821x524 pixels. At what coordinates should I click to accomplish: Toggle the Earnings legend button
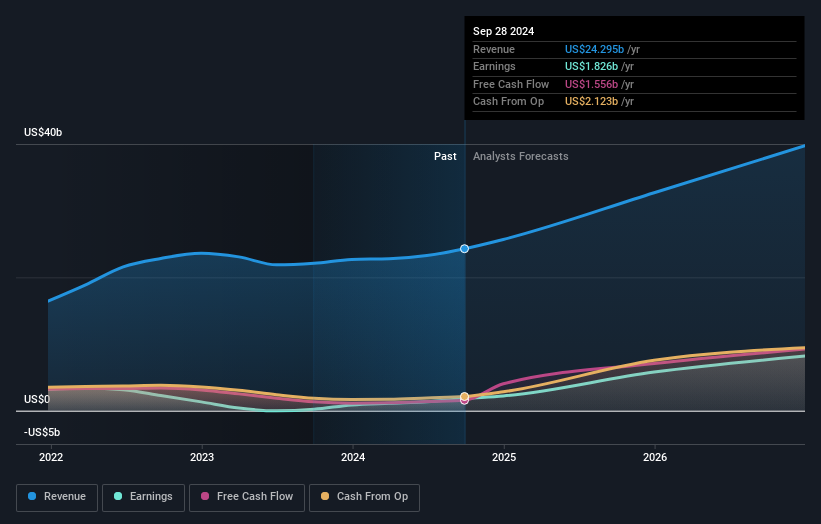pyautogui.click(x=143, y=497)
